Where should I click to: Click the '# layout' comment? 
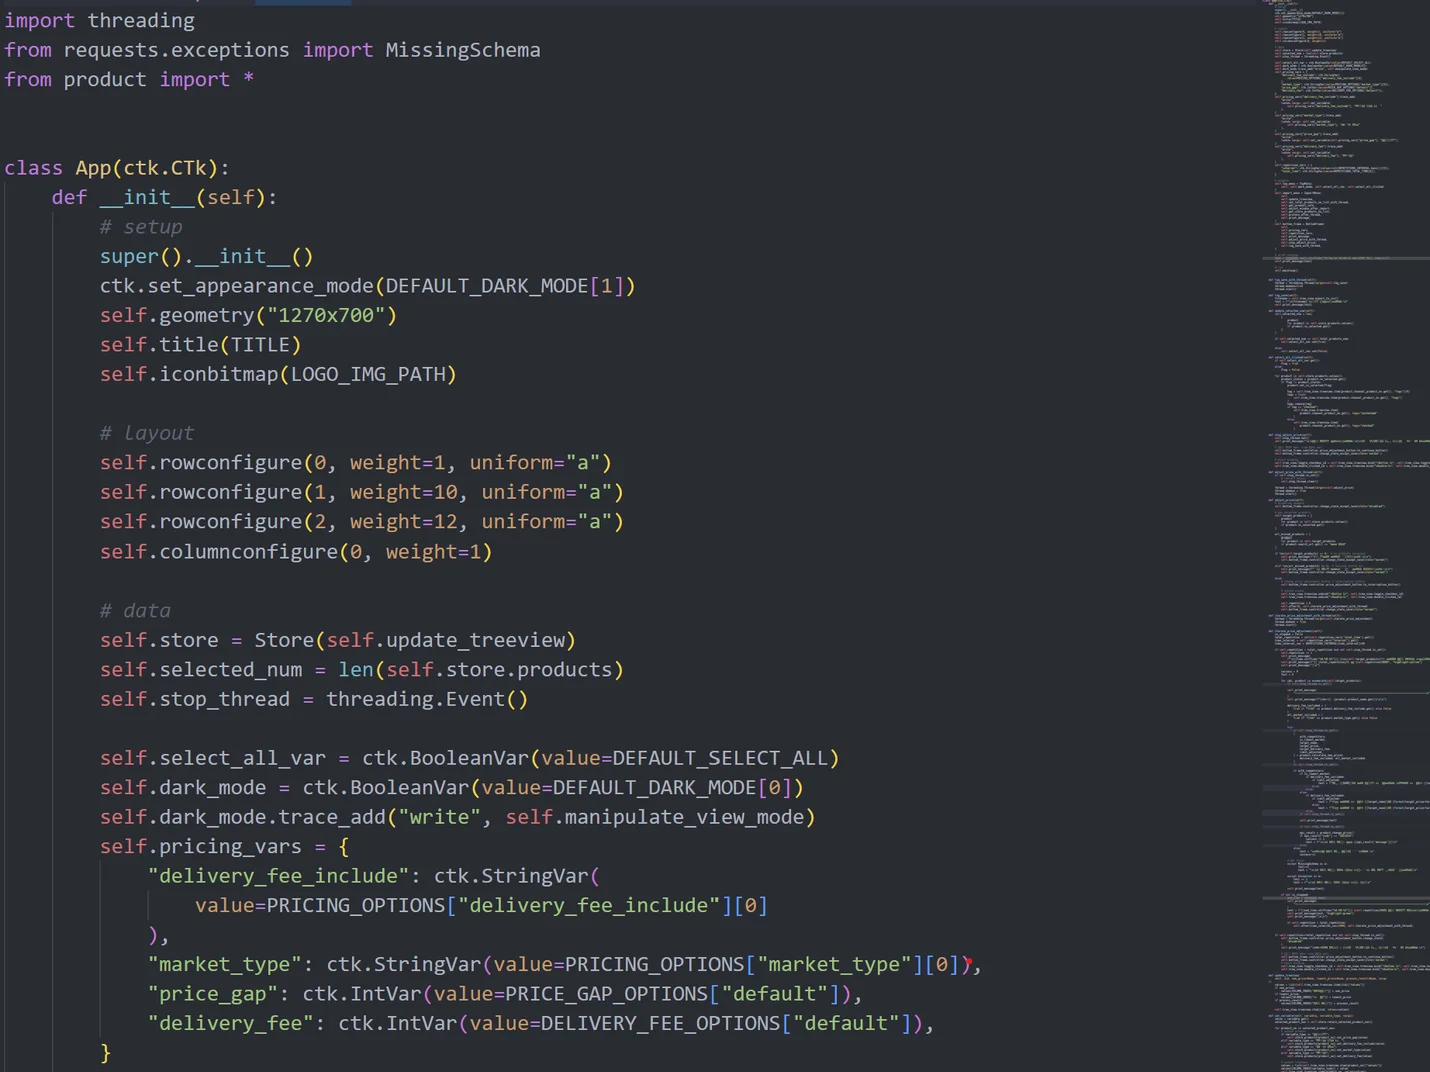coord(147,433)
